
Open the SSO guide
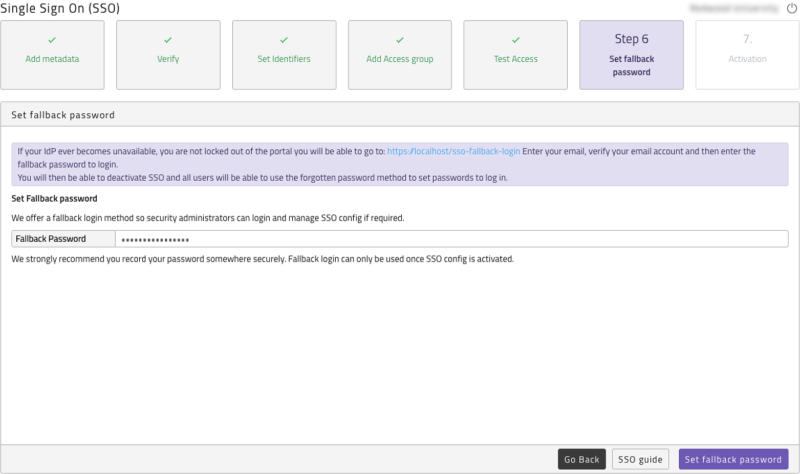pyautogui.click(x=640, y=459)
